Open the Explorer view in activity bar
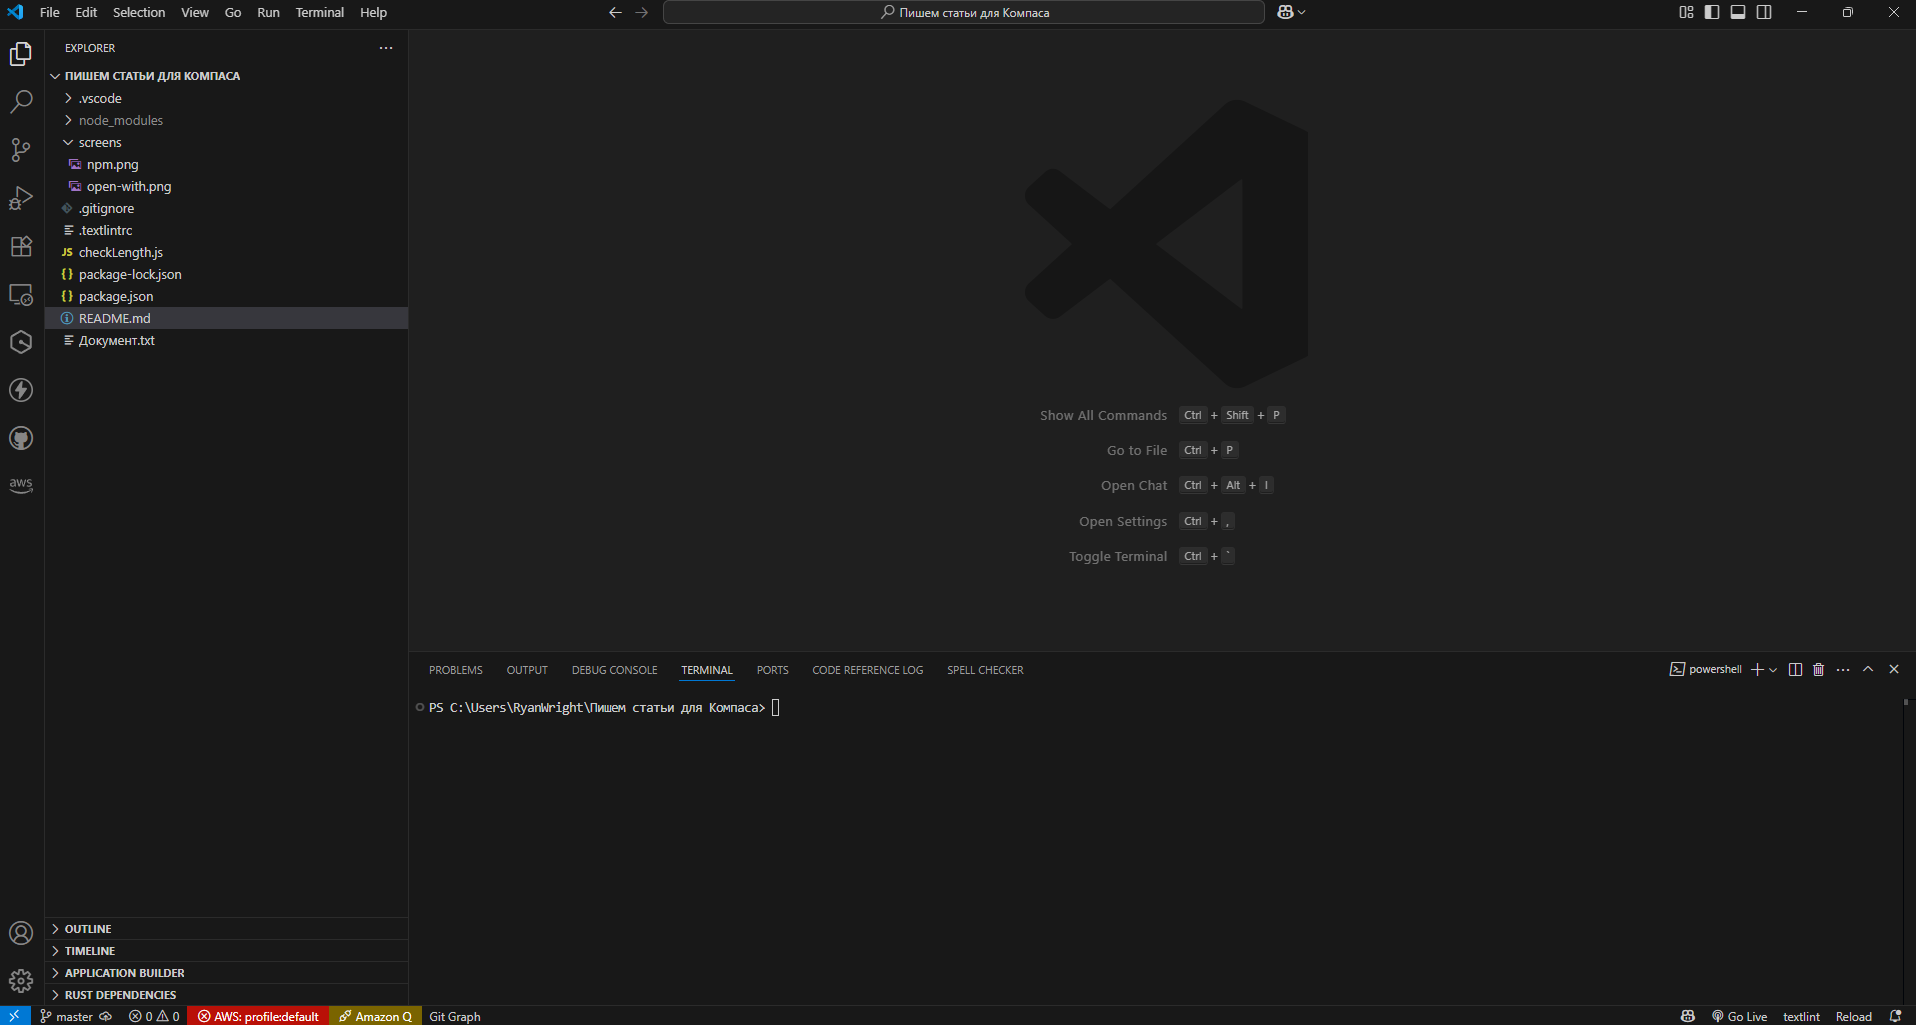Viewport: 1916px width, 1025px height. pyautogui.click(x=21, y=53)
